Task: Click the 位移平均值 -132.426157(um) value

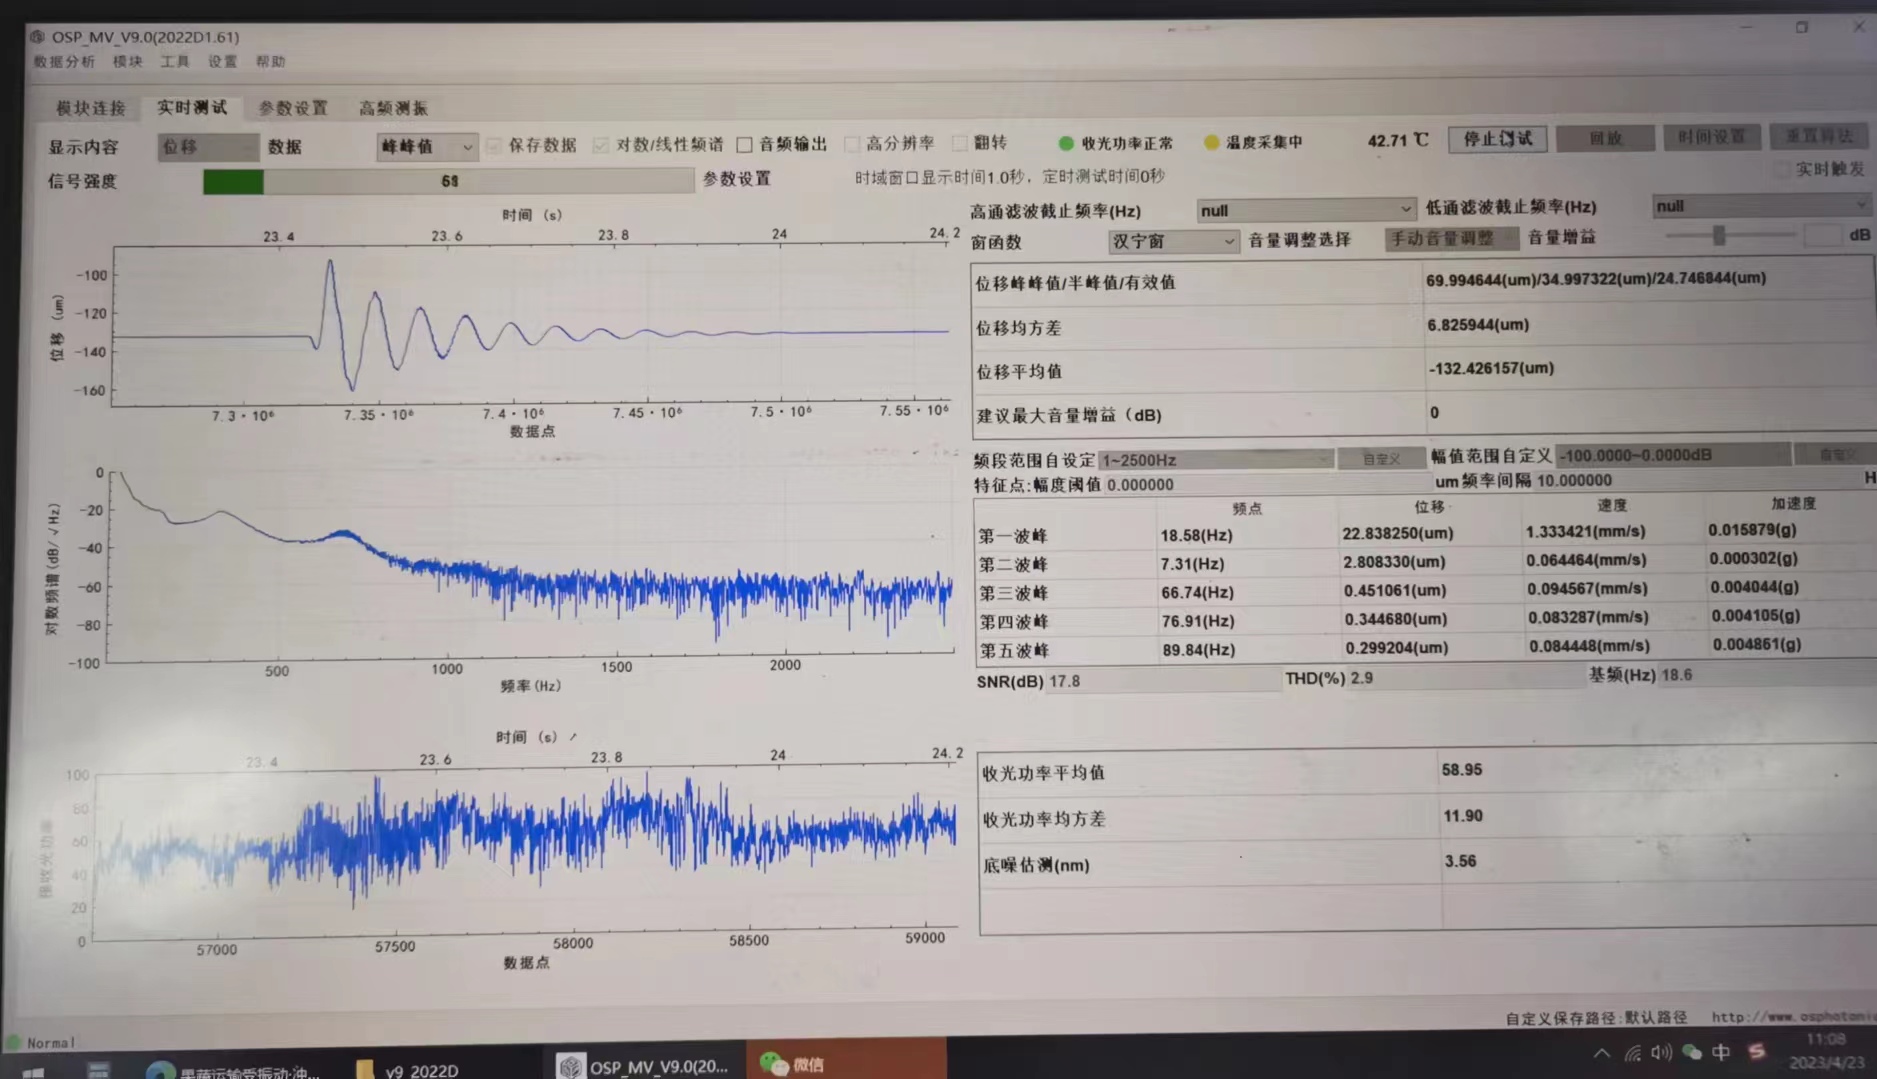Action: [1491, 368]
